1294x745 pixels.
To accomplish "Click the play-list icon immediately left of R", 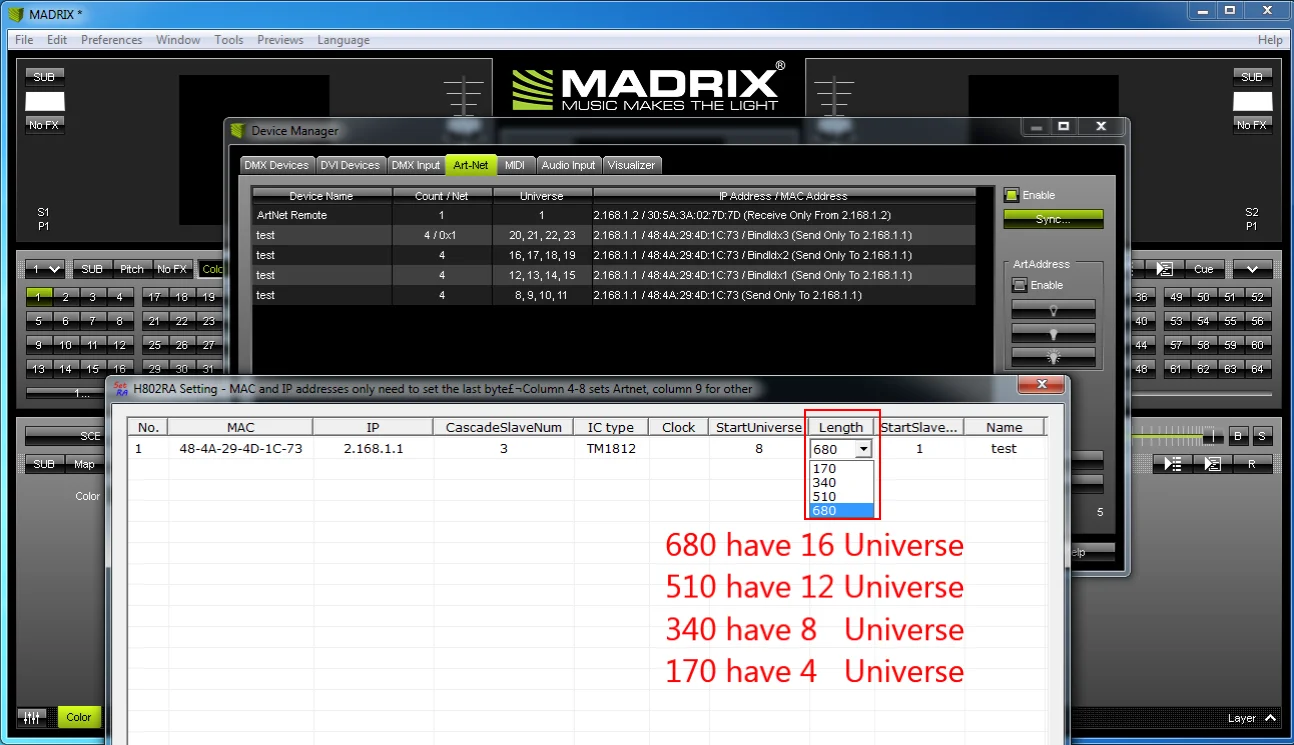I will coord(1212,464).
